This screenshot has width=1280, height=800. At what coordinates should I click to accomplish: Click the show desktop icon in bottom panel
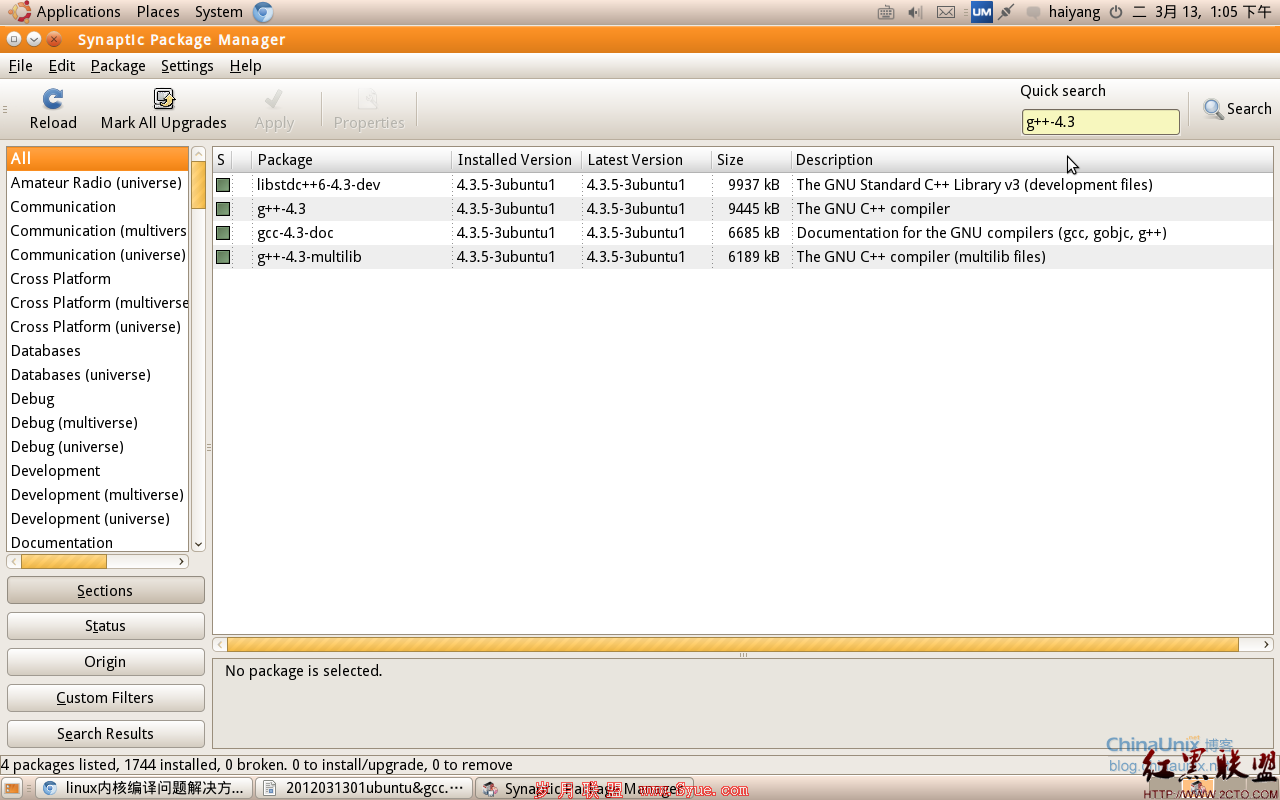click(12, 788)
